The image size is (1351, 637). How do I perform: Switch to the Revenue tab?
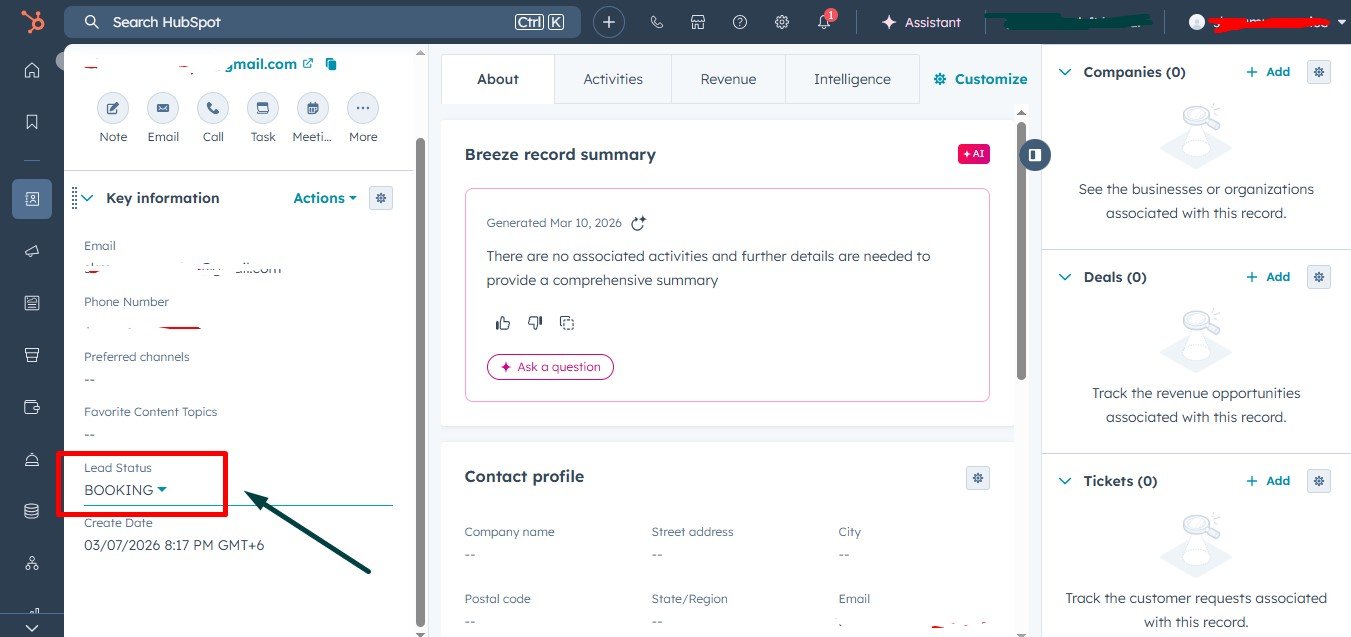(728, 79)
